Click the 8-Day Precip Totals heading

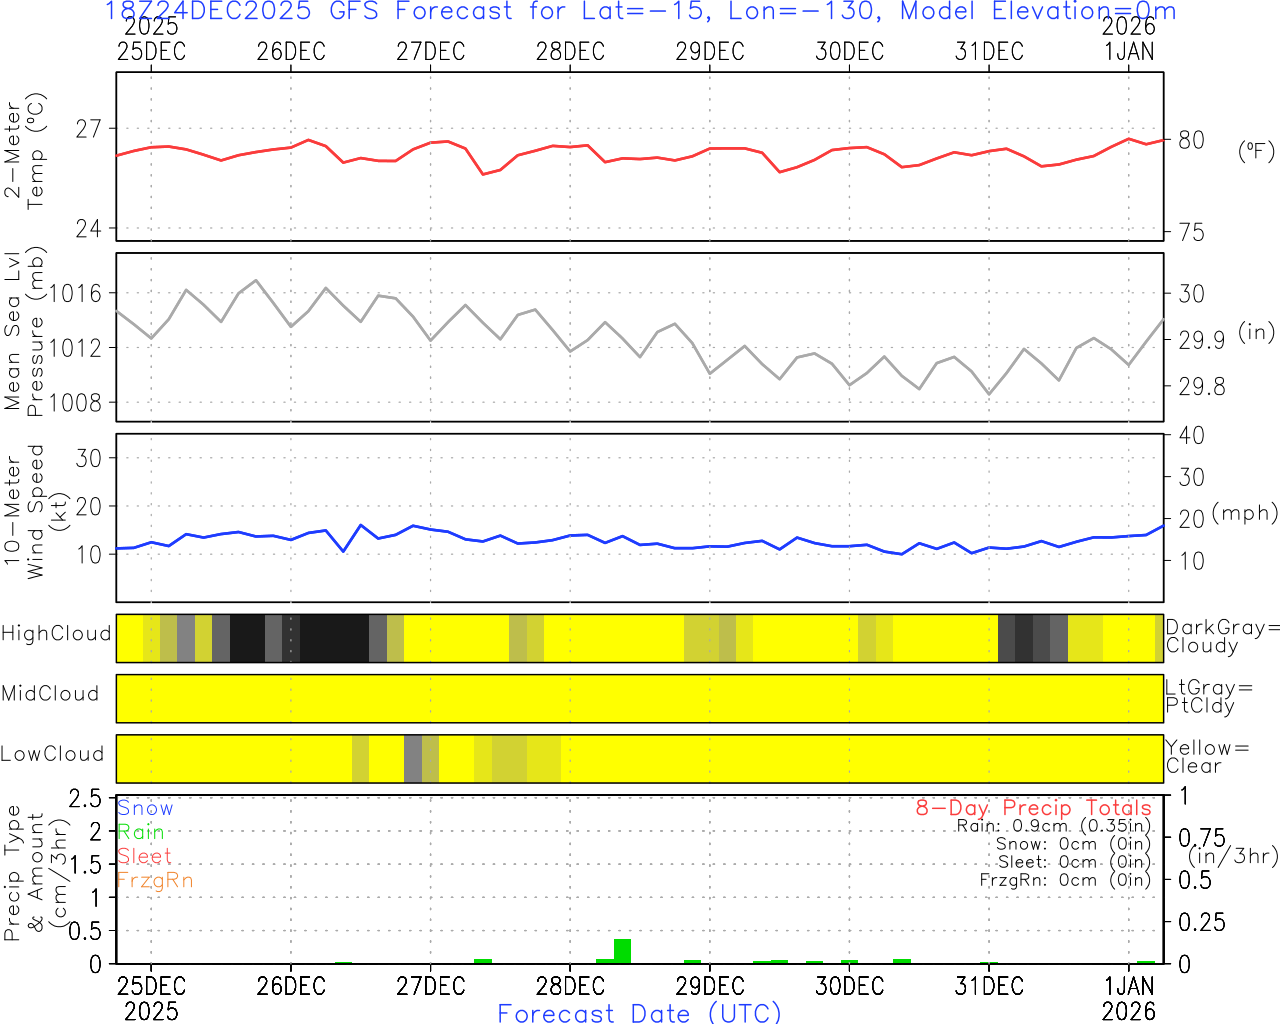point(1033,808)
